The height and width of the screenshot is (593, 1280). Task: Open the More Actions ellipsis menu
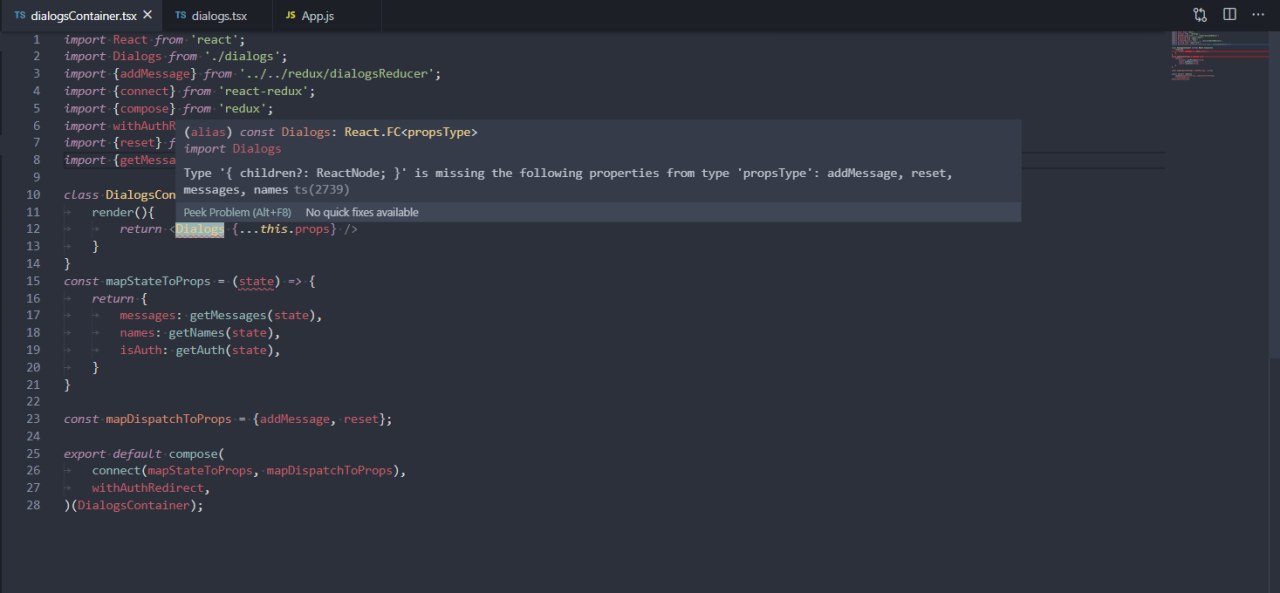click(1258, 15)
